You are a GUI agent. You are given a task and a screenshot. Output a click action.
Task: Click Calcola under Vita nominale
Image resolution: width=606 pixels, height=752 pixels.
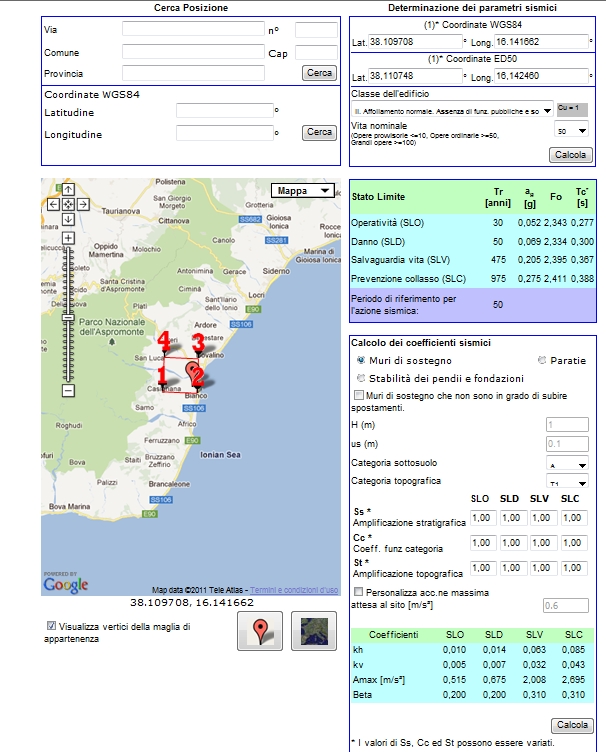click(571, 155)
